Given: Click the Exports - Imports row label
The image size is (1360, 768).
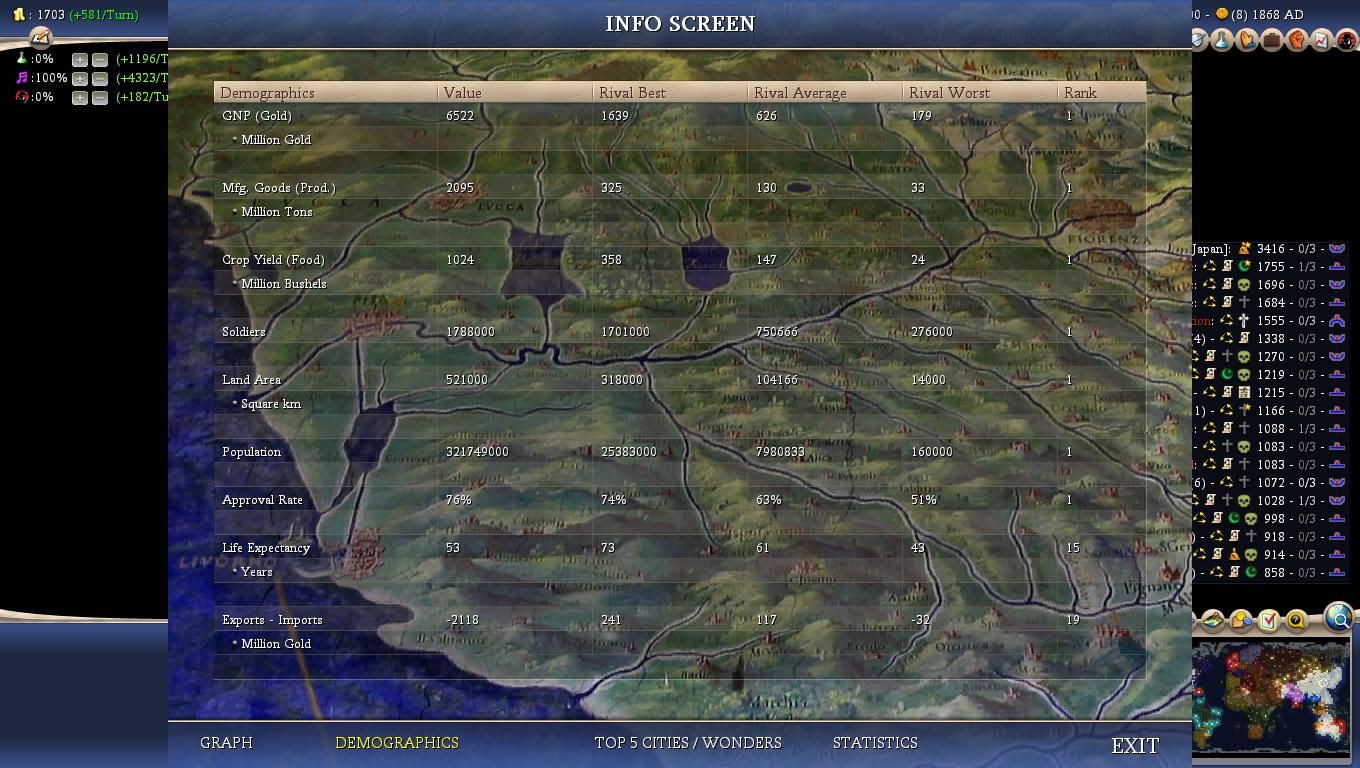Looking at the screenshot, I should (x=272, y=620).
